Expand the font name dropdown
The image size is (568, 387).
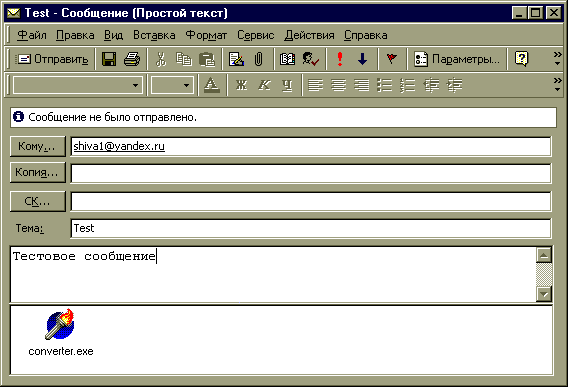coord(135,86)
